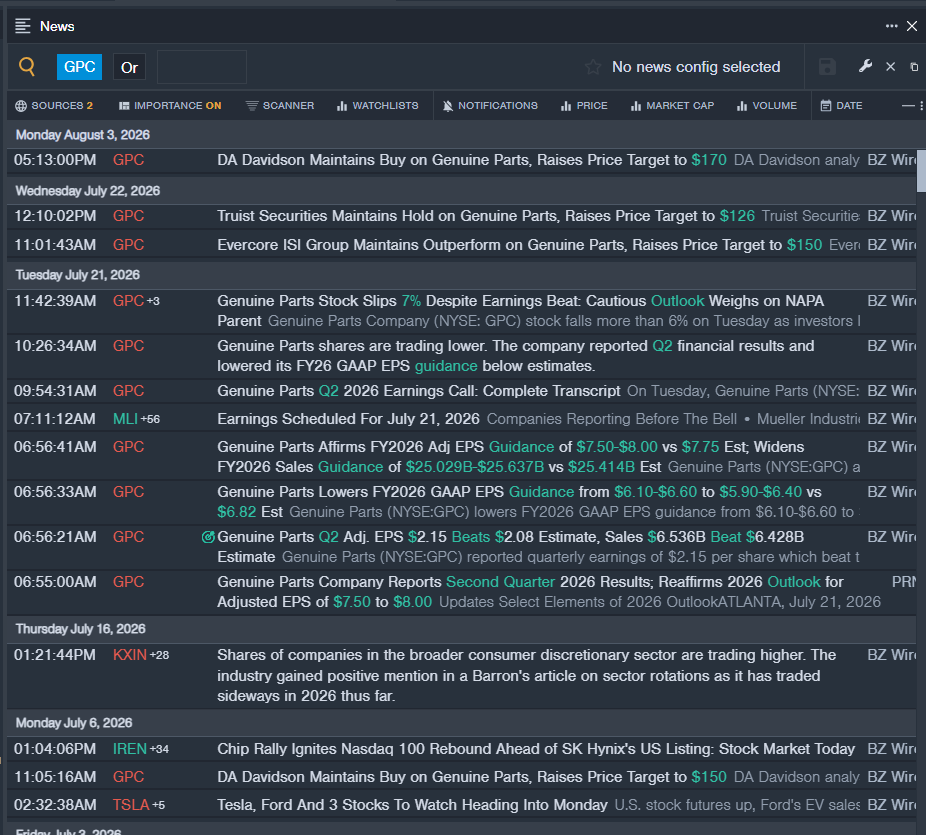Click the Thursday July 16, 2026 date header
Screen dimensions: 926x835
pos(80,629)
